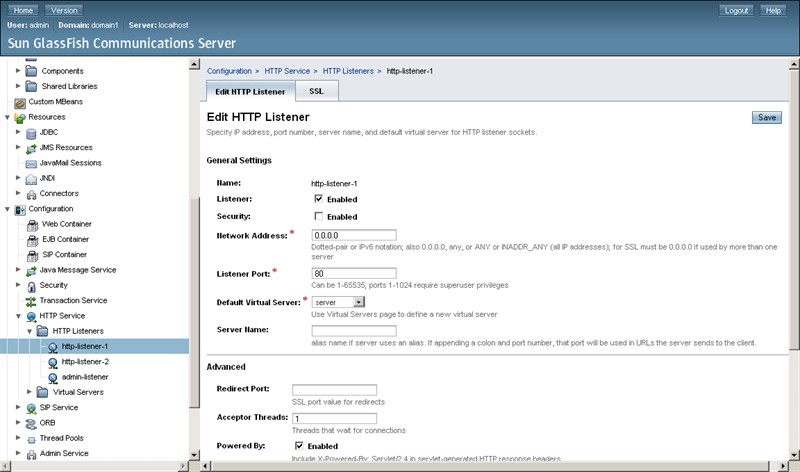This screenshot has height=472, width=800.
Task: Click the JMS Resources icon
Action: tap(31, 148)
